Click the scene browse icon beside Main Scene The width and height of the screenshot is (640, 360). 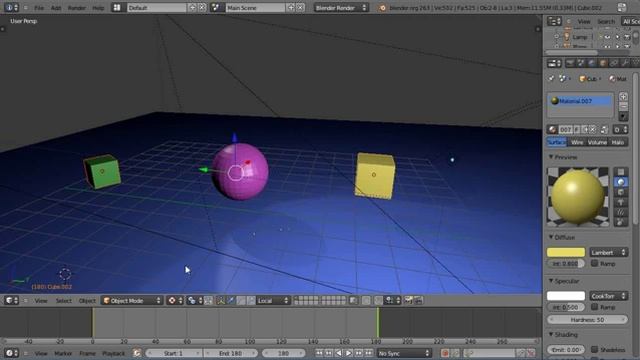click(x=216, y=7)
